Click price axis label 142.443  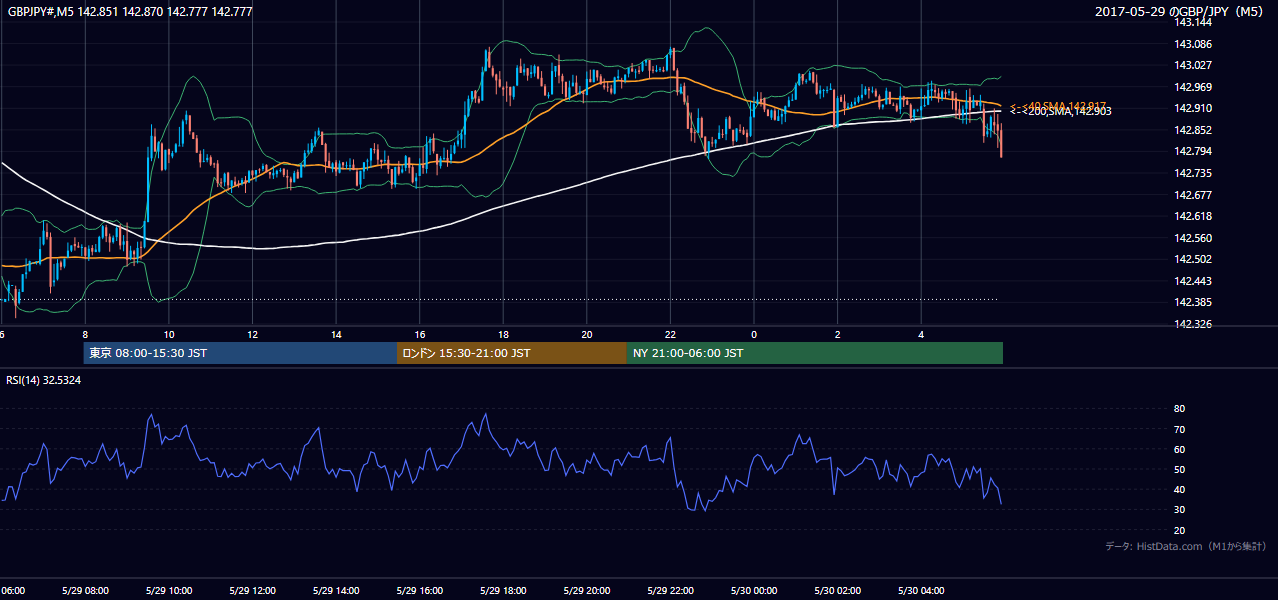pyautogui.click(x=1192, y=281)
